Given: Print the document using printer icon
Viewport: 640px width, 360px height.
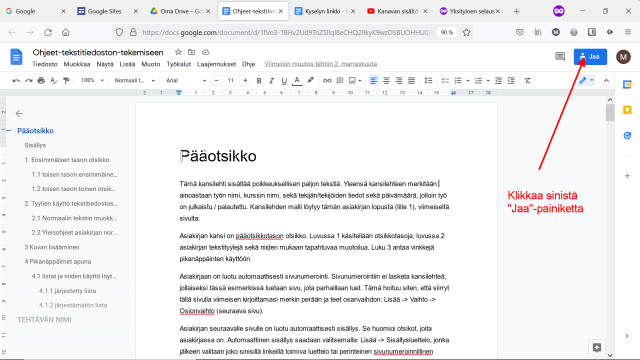Looking at the screenshot, I should [x=41, y=81].
